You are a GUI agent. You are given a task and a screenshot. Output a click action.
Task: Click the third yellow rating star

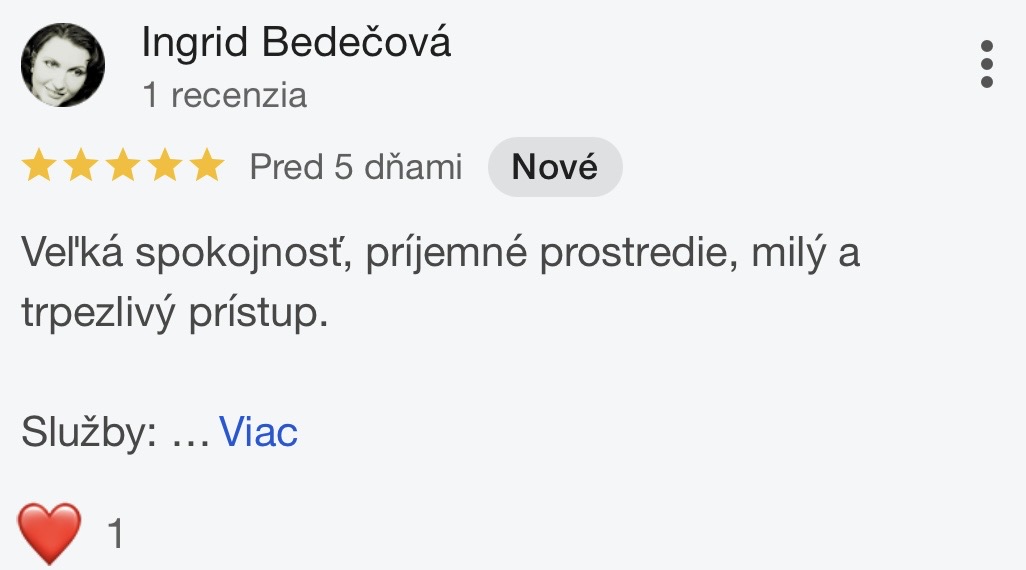click(123, 166)
